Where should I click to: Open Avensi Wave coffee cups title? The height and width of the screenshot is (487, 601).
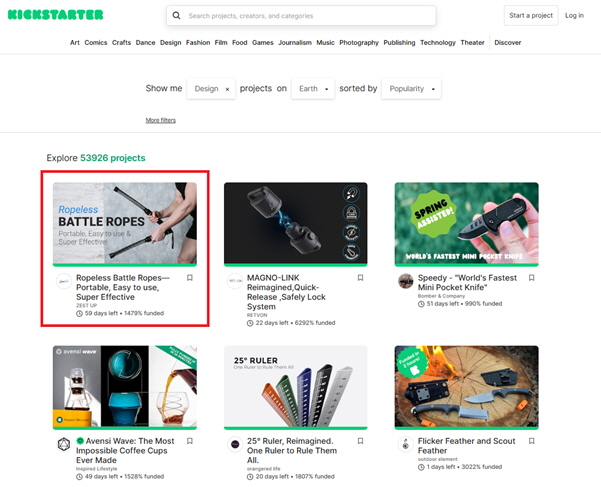point(125,451)
